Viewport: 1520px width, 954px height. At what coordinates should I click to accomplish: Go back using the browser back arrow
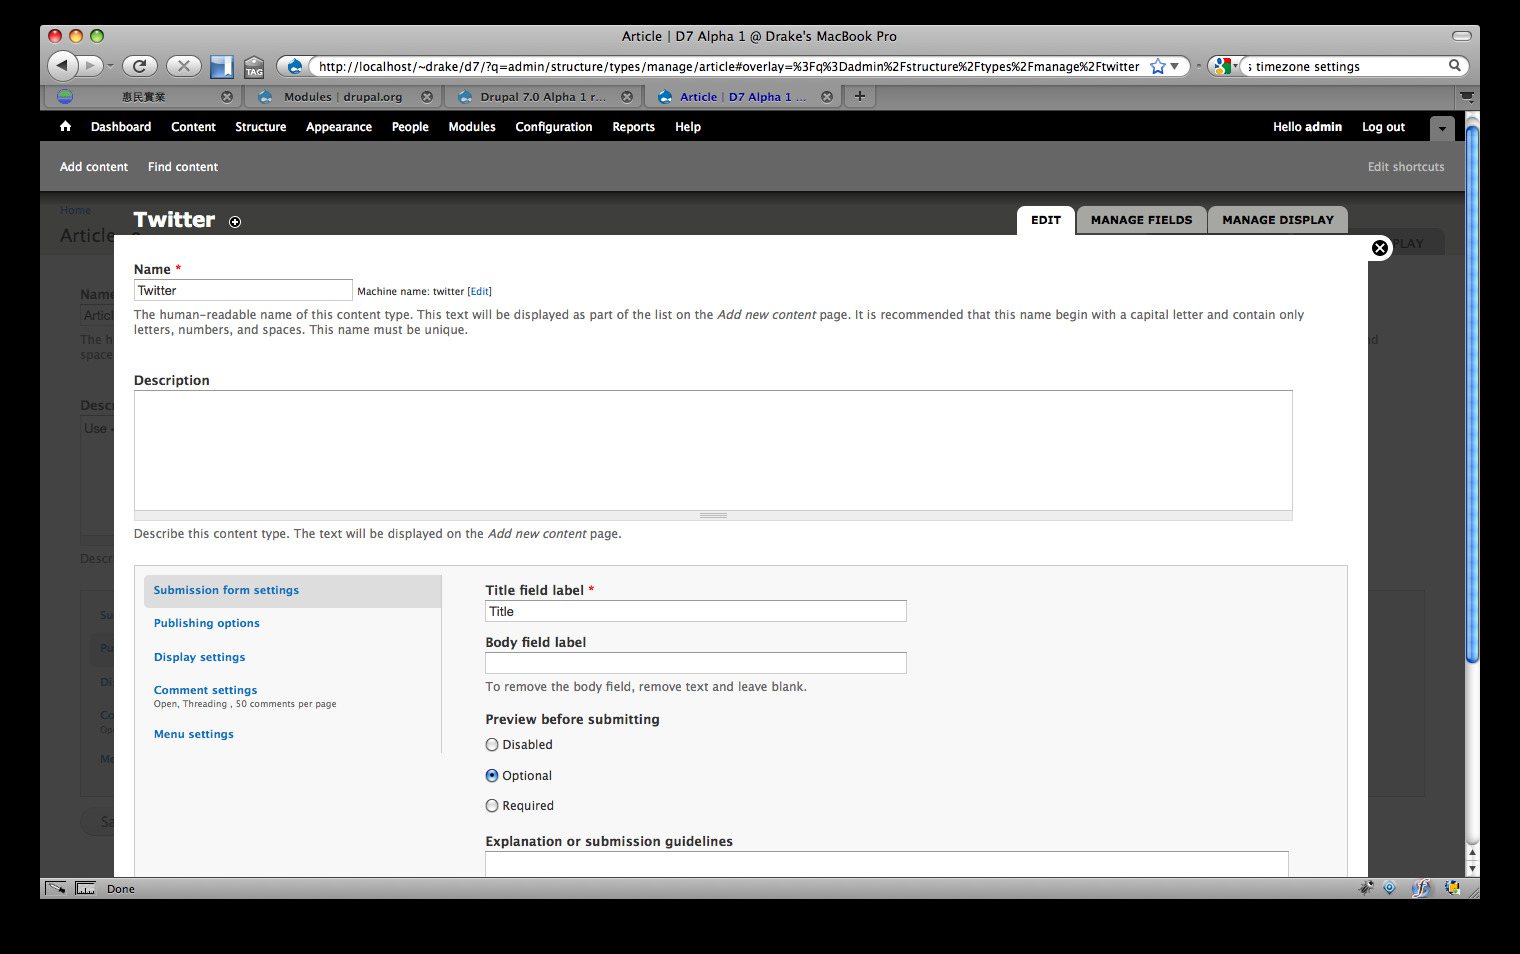pyautogui.click(x=62, y=66)
